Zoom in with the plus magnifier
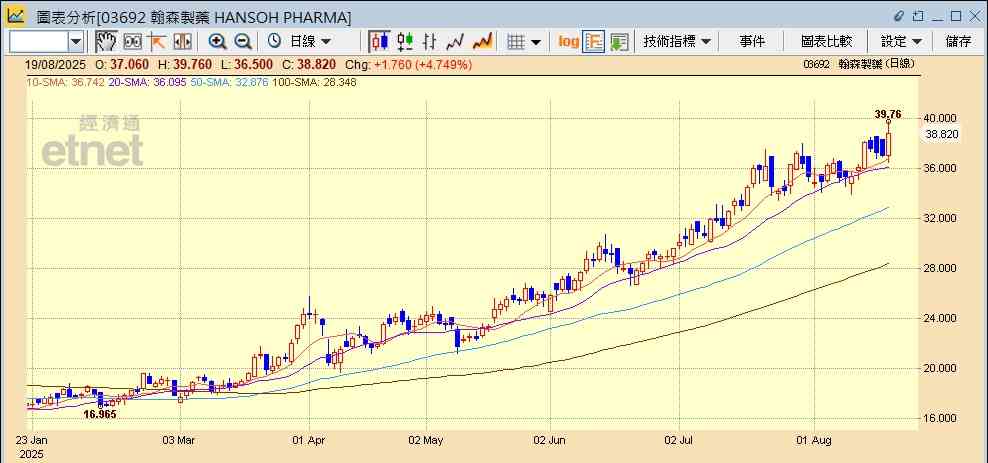The height and width of the screenshot is (463, 988). coord(217,42)
